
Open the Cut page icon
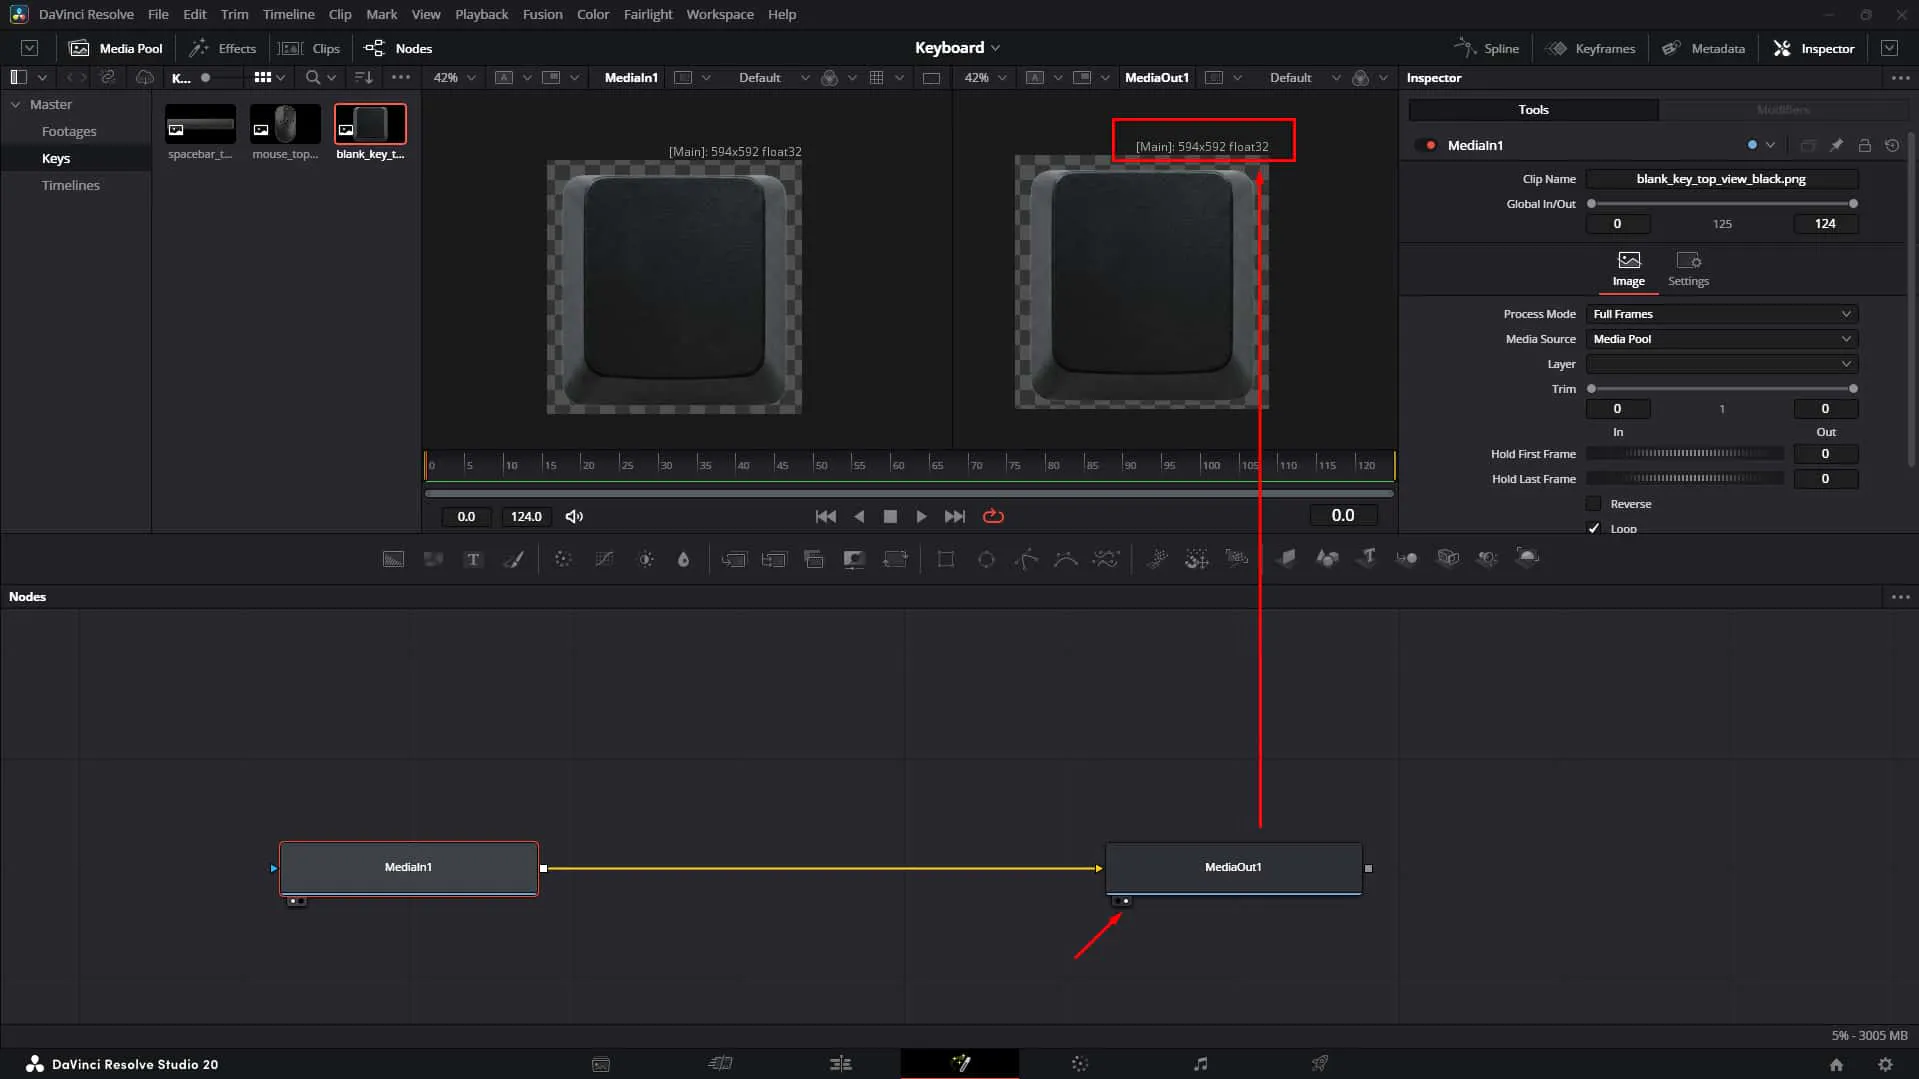coord(720,1064)
